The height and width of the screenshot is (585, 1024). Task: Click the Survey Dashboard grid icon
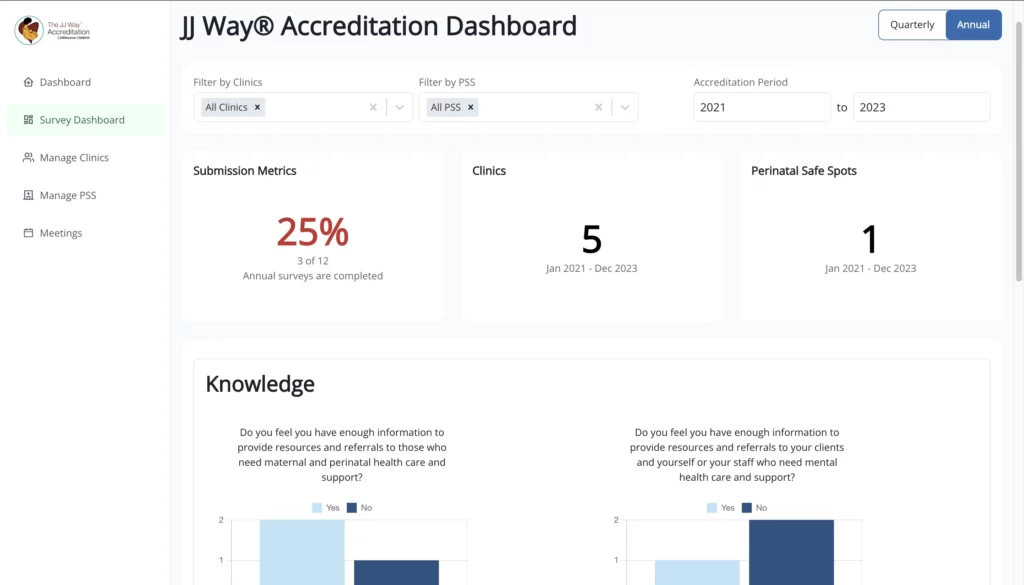pos(28,119)
